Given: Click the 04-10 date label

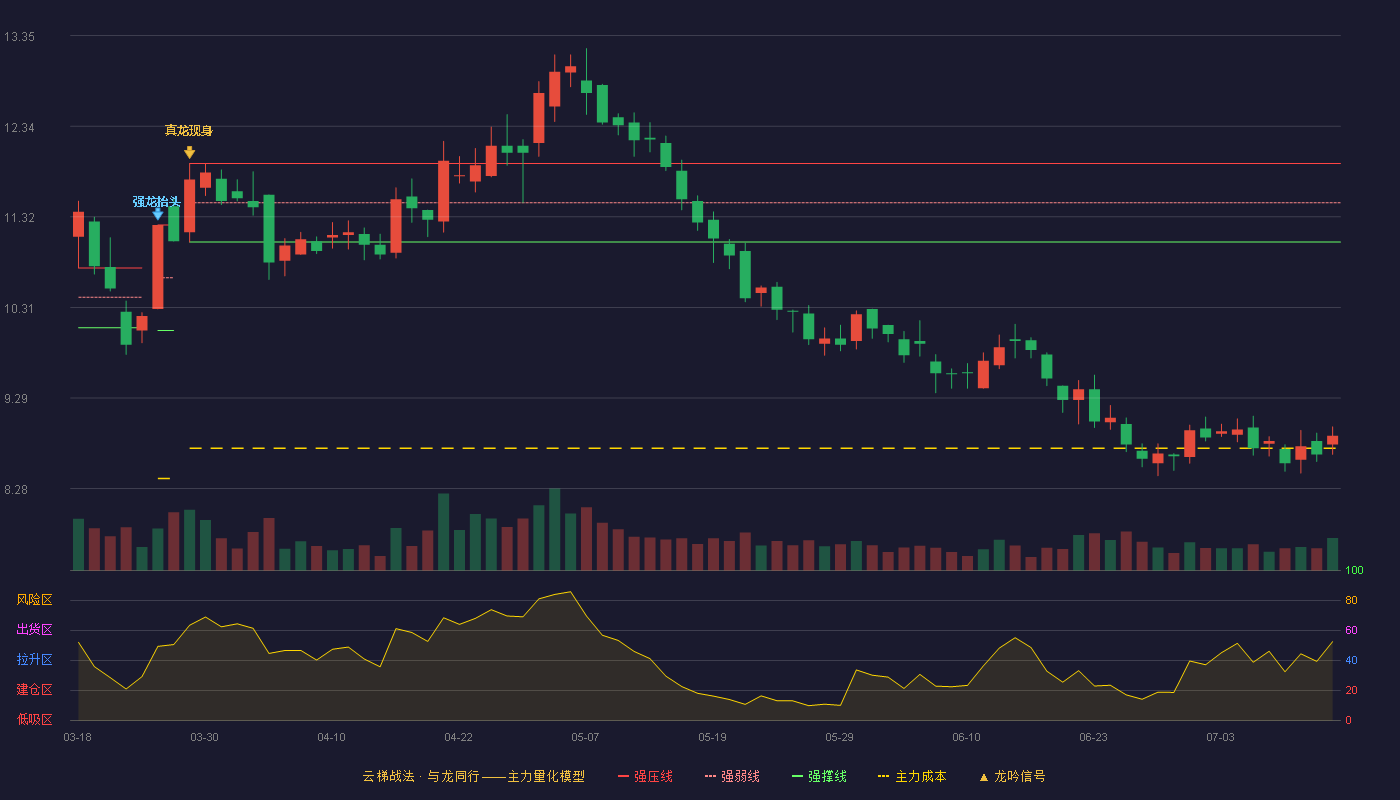Looking at the screenshot, I should [x=332, y=737].
